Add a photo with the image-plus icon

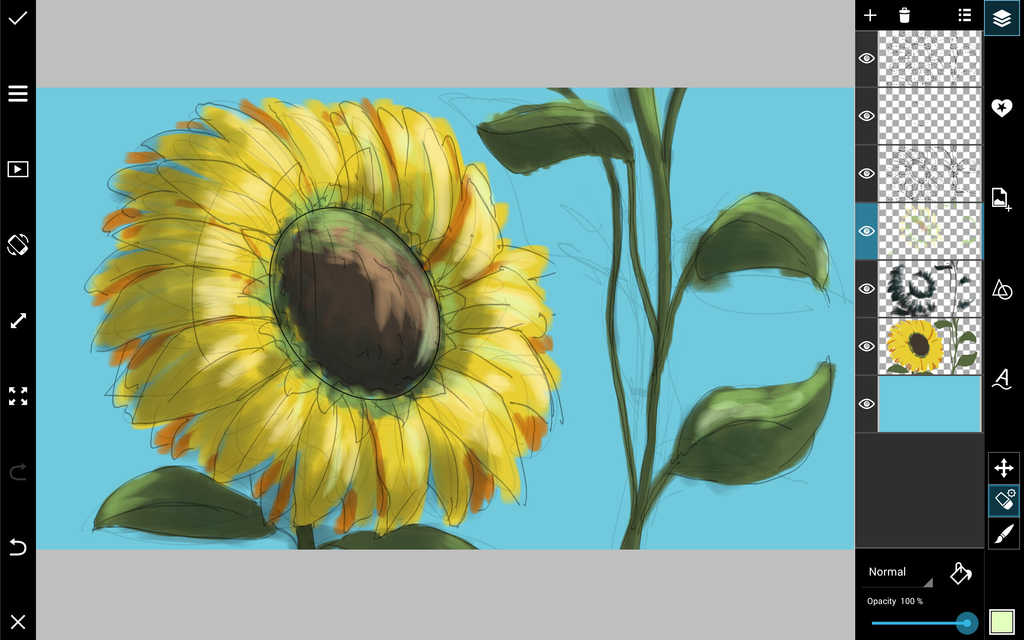click(1001, 199)
